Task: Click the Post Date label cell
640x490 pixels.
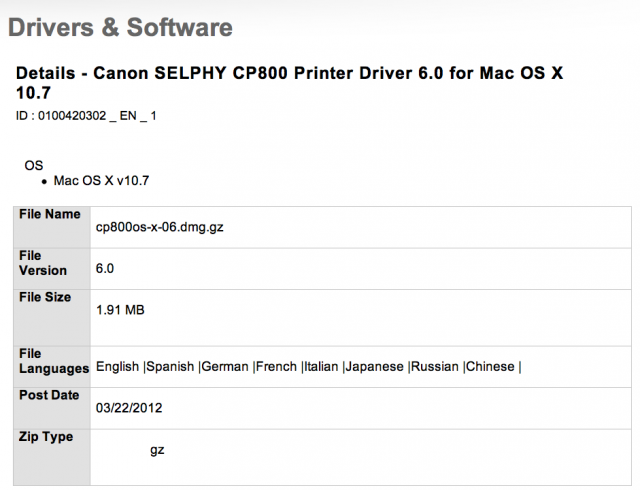Action: pyautogui.click(x=49, y=395)
